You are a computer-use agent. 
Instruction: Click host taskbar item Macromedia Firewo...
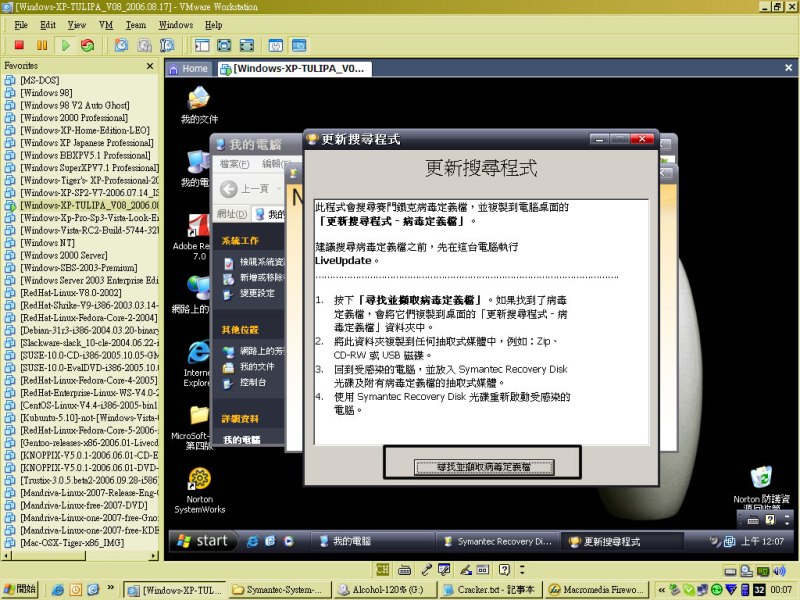tap(597, 590)
